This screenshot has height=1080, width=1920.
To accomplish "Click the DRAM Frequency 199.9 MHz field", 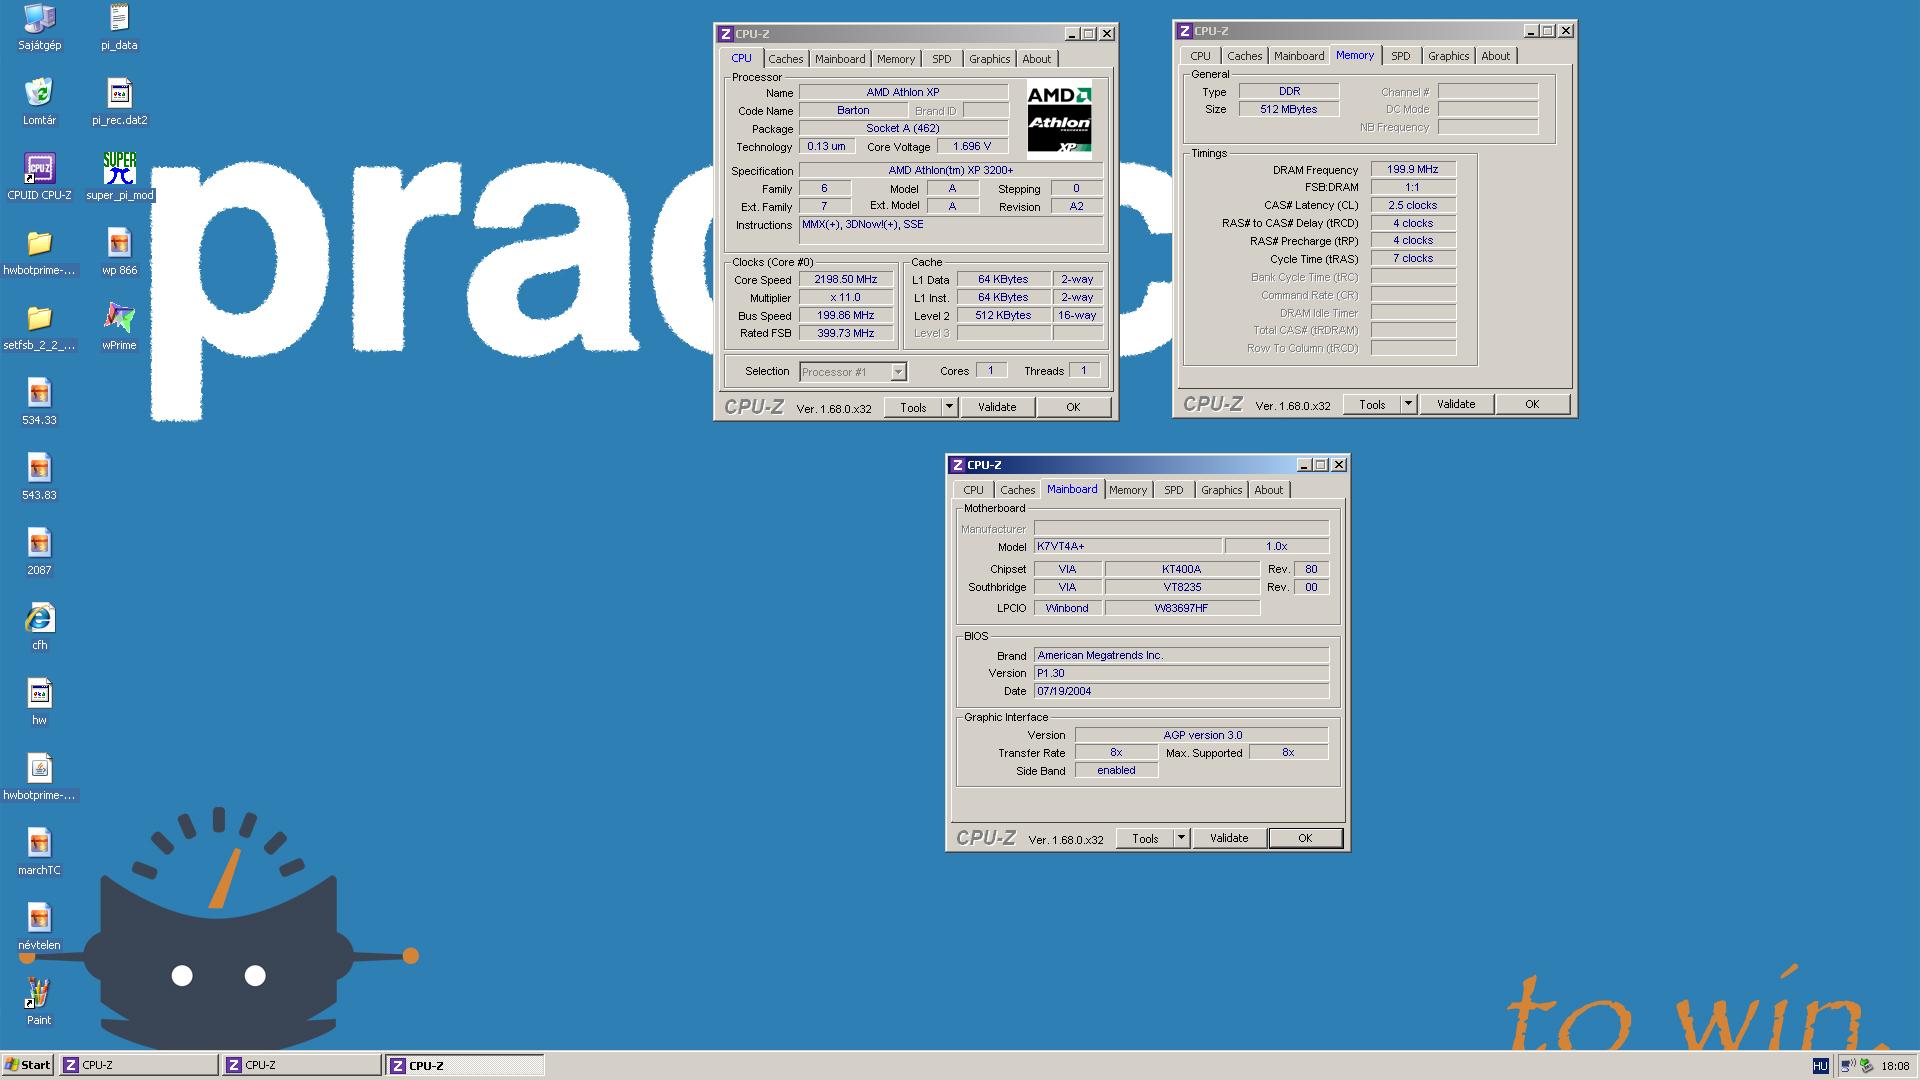I will coord(1412,169).
